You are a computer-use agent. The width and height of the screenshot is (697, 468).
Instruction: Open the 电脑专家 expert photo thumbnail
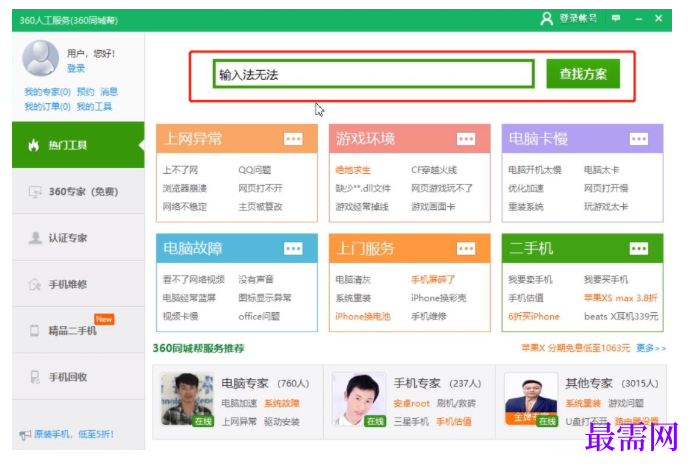(x=187, y=399)
